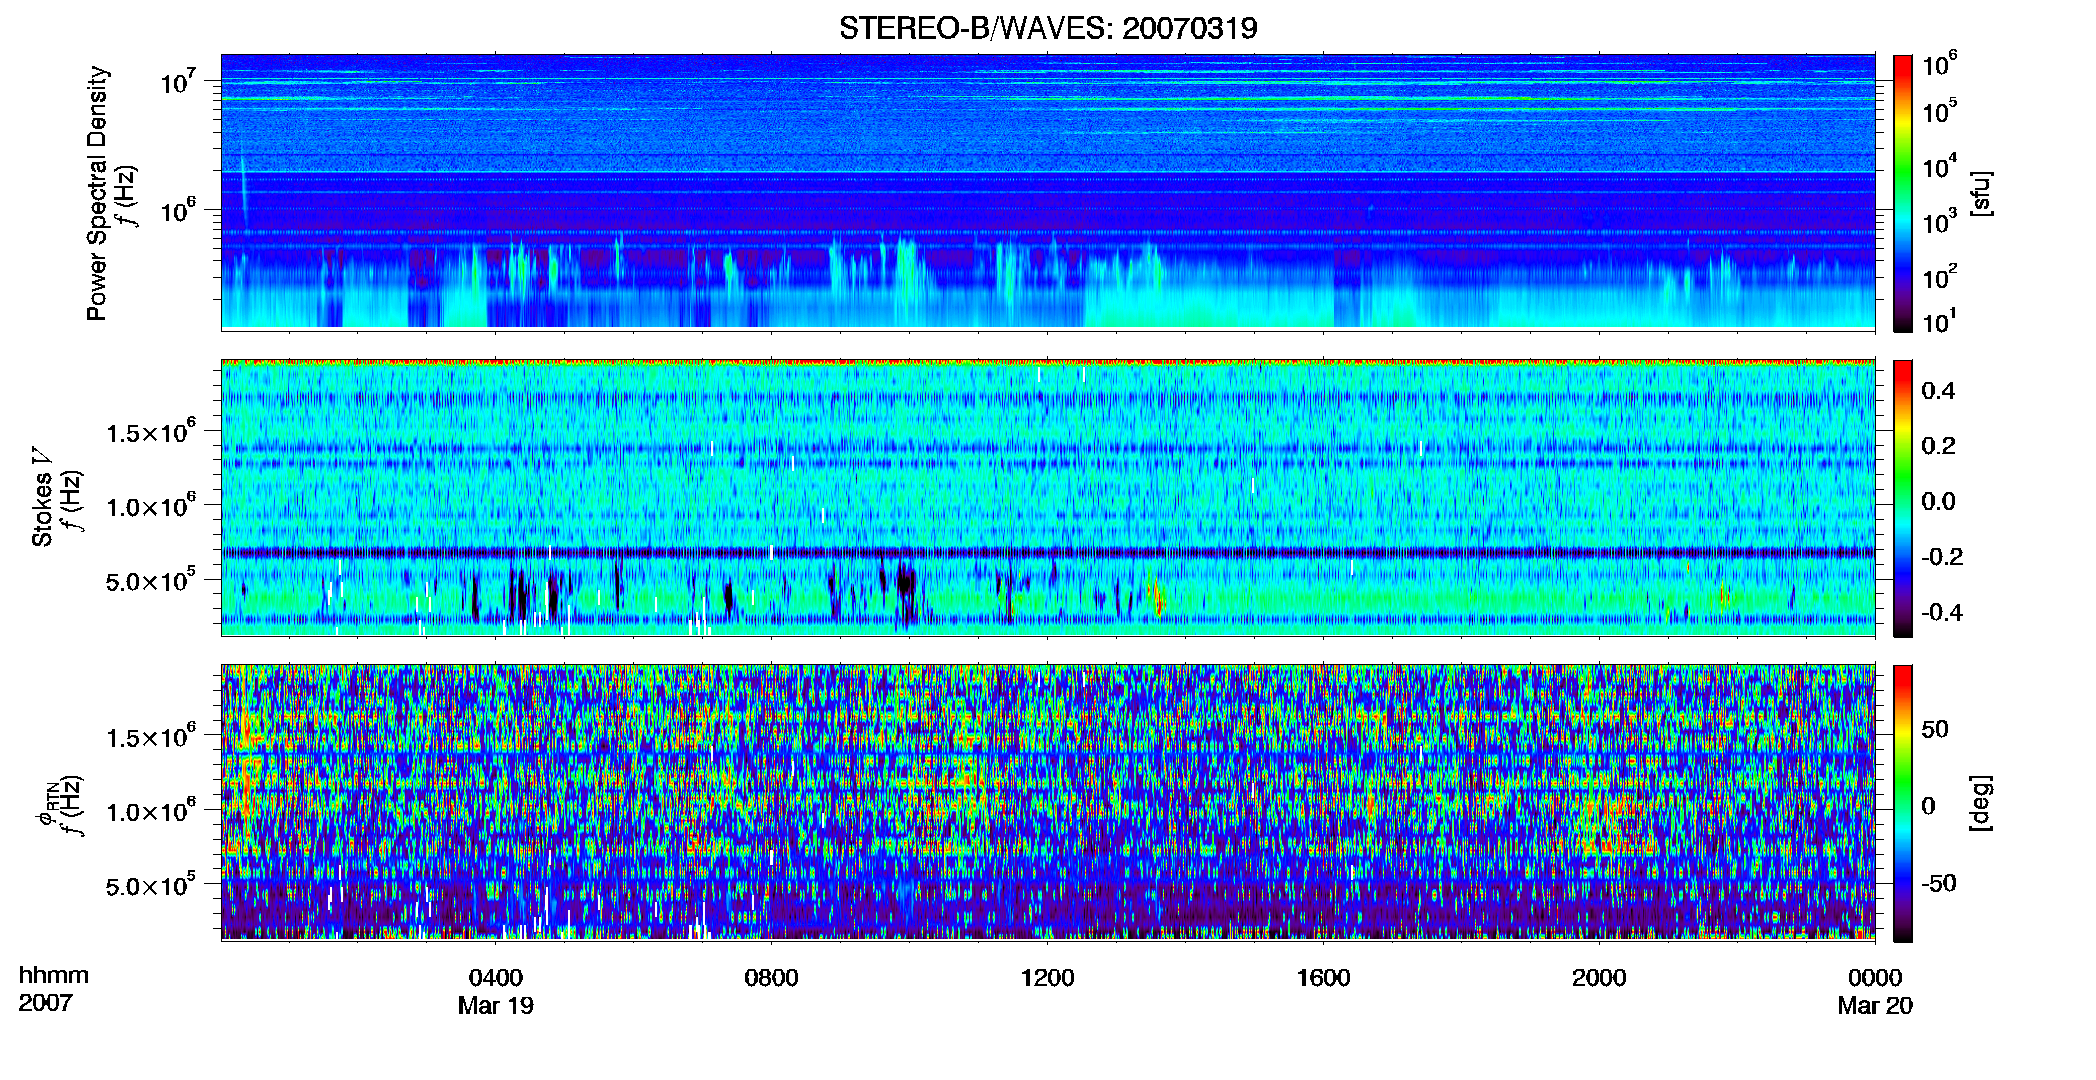Click the 0000 time tick label
Screen dimensions: 2096x1080
[x=1875, y=977]
